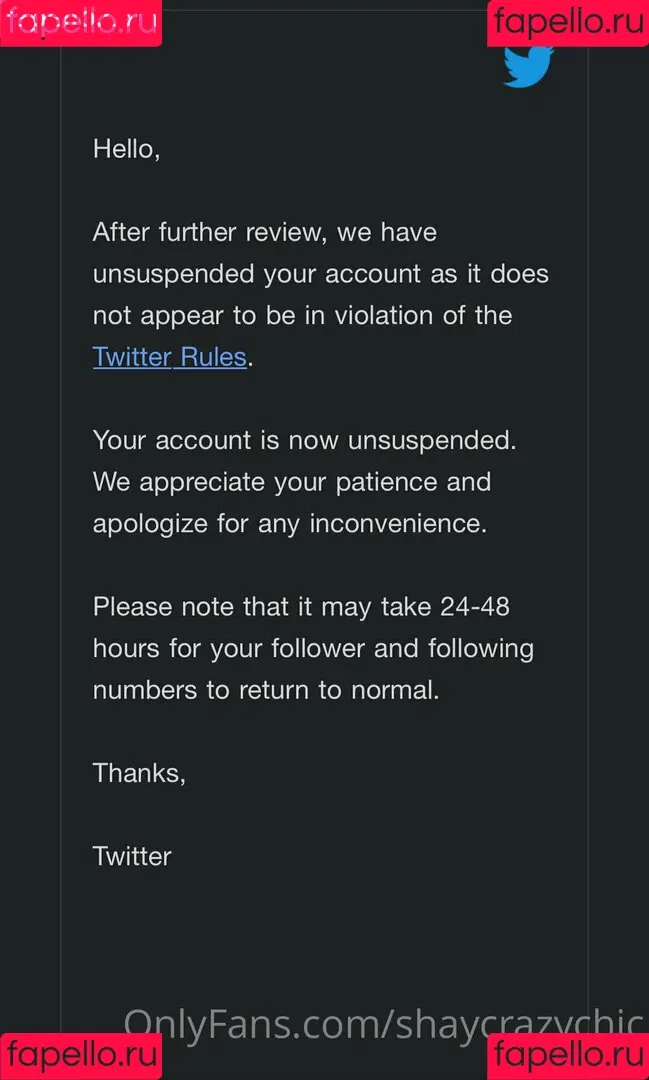Screen dimensions: 649x1080
Task: Open the Twitter Rules link
Action: [169, 357]
